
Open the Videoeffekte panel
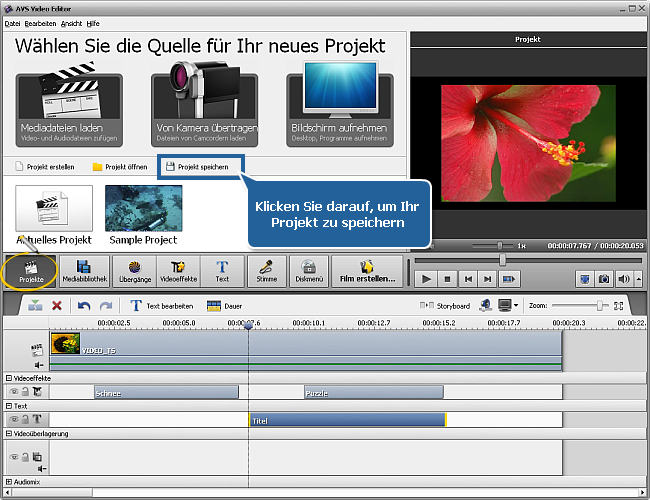[180, 270]
